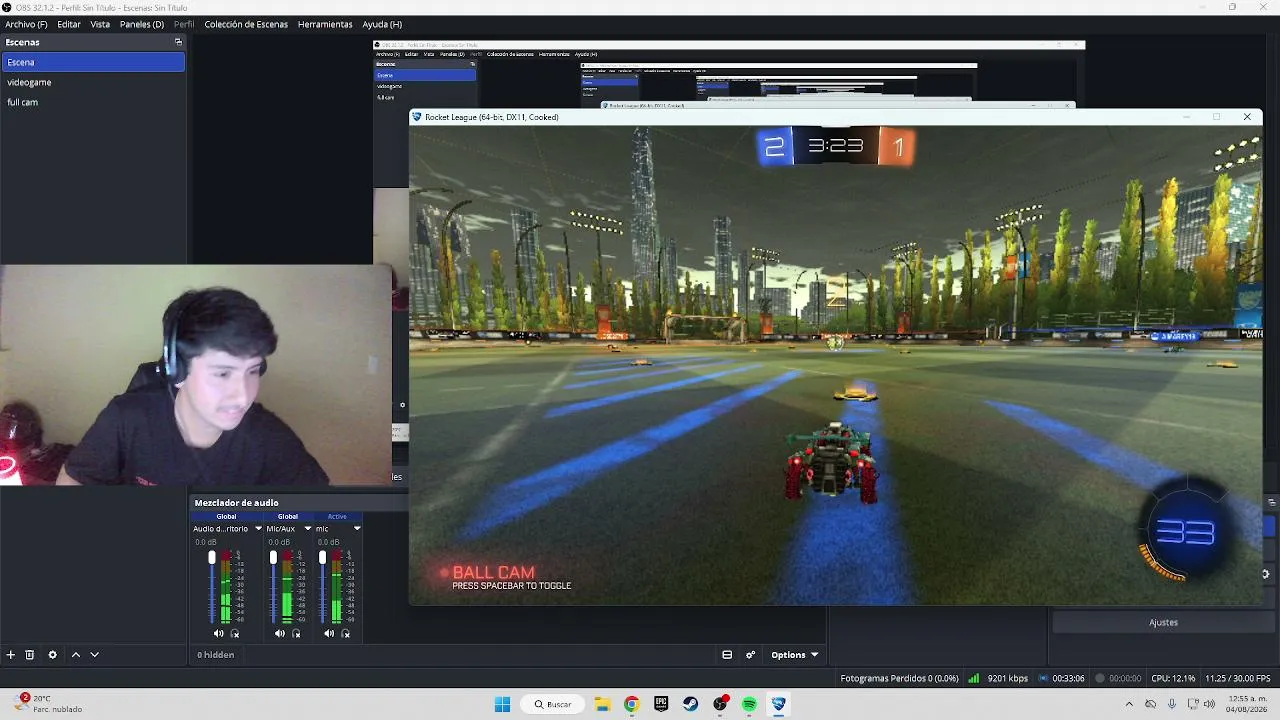1280x720 pixels.
Task: Click the Buscar taskbar search box
Action: (x=552, y=704)
